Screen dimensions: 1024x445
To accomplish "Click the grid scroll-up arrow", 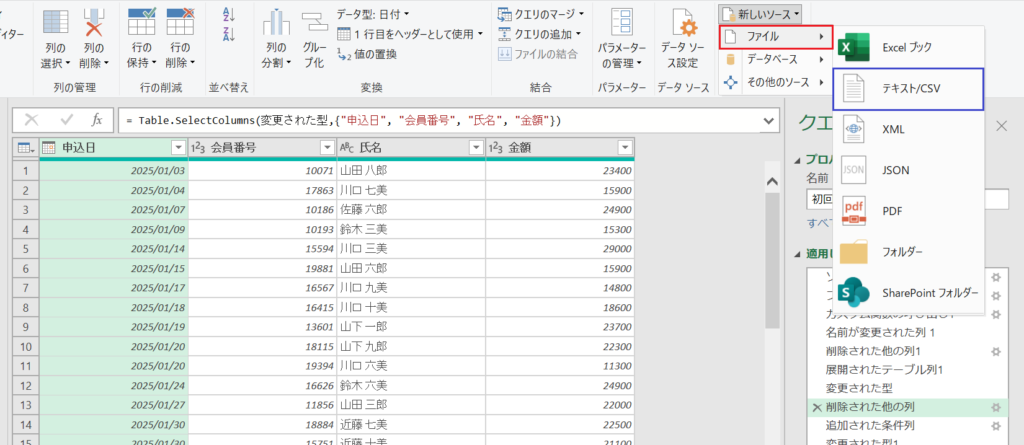I will click(x=772, y=182).
